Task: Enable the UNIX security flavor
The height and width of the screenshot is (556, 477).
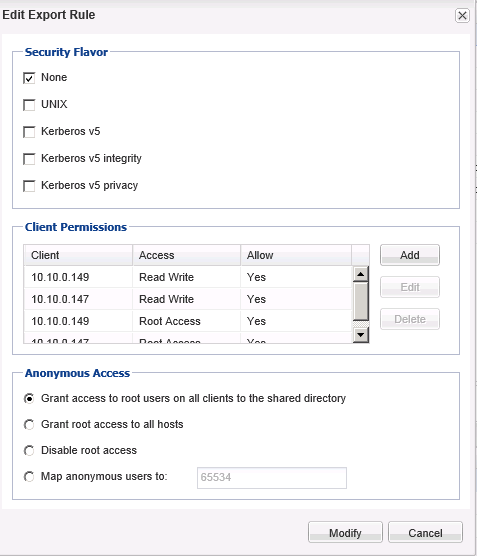Action: (29, 105)
